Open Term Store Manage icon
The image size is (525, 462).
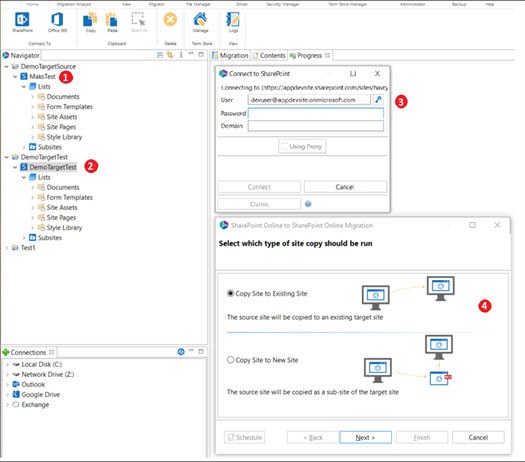[x=200, y=19]
